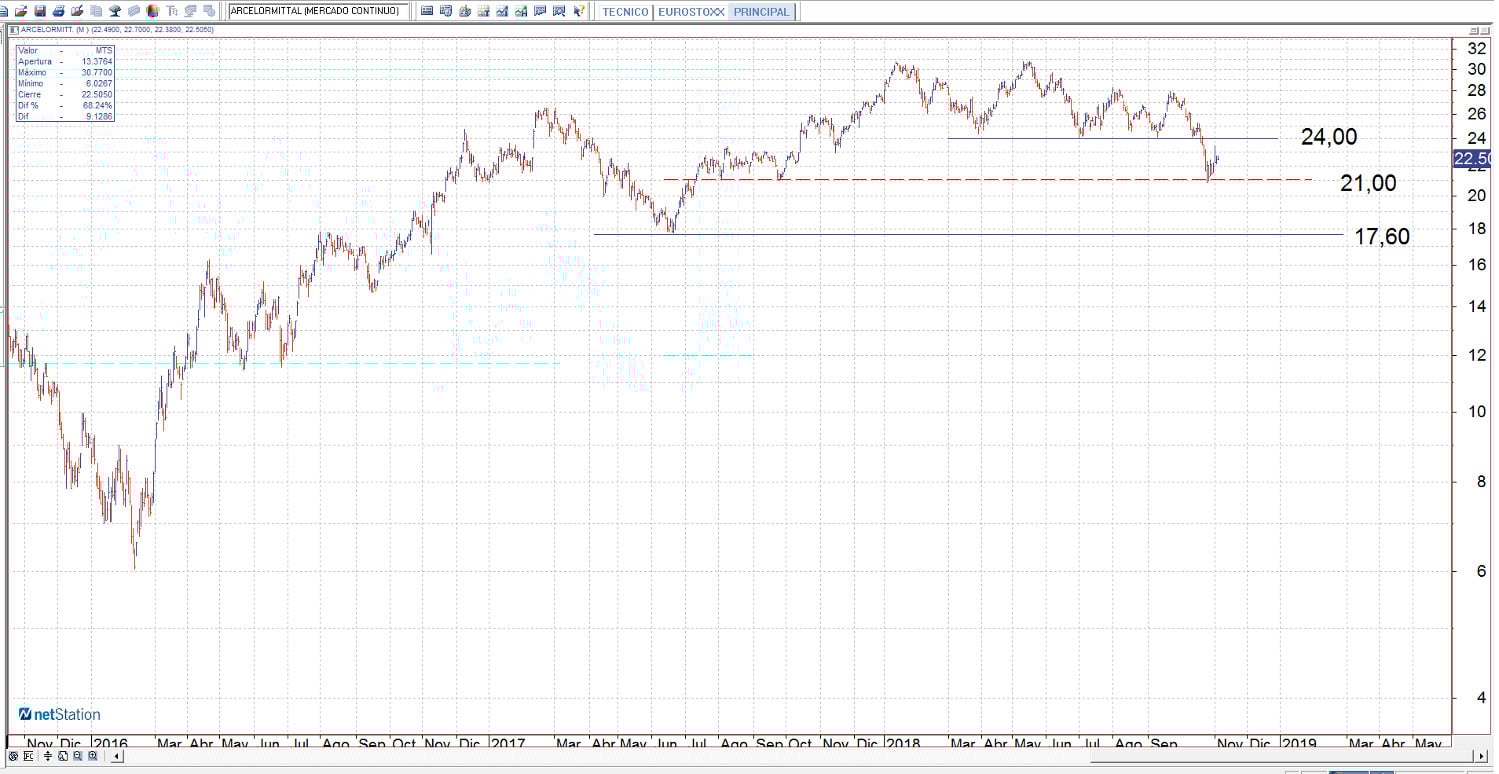The image size is (1499, 774).
Task: Click the 21,00 support level label
Action: point(1368,183)
